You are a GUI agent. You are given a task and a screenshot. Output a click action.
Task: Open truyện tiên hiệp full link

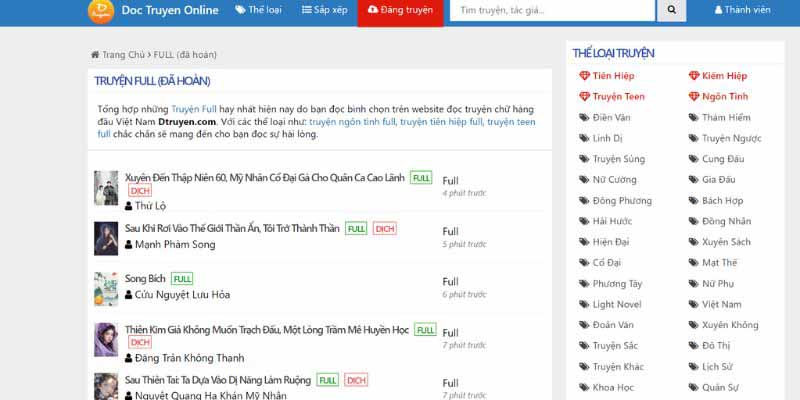[x=441, y=122]
